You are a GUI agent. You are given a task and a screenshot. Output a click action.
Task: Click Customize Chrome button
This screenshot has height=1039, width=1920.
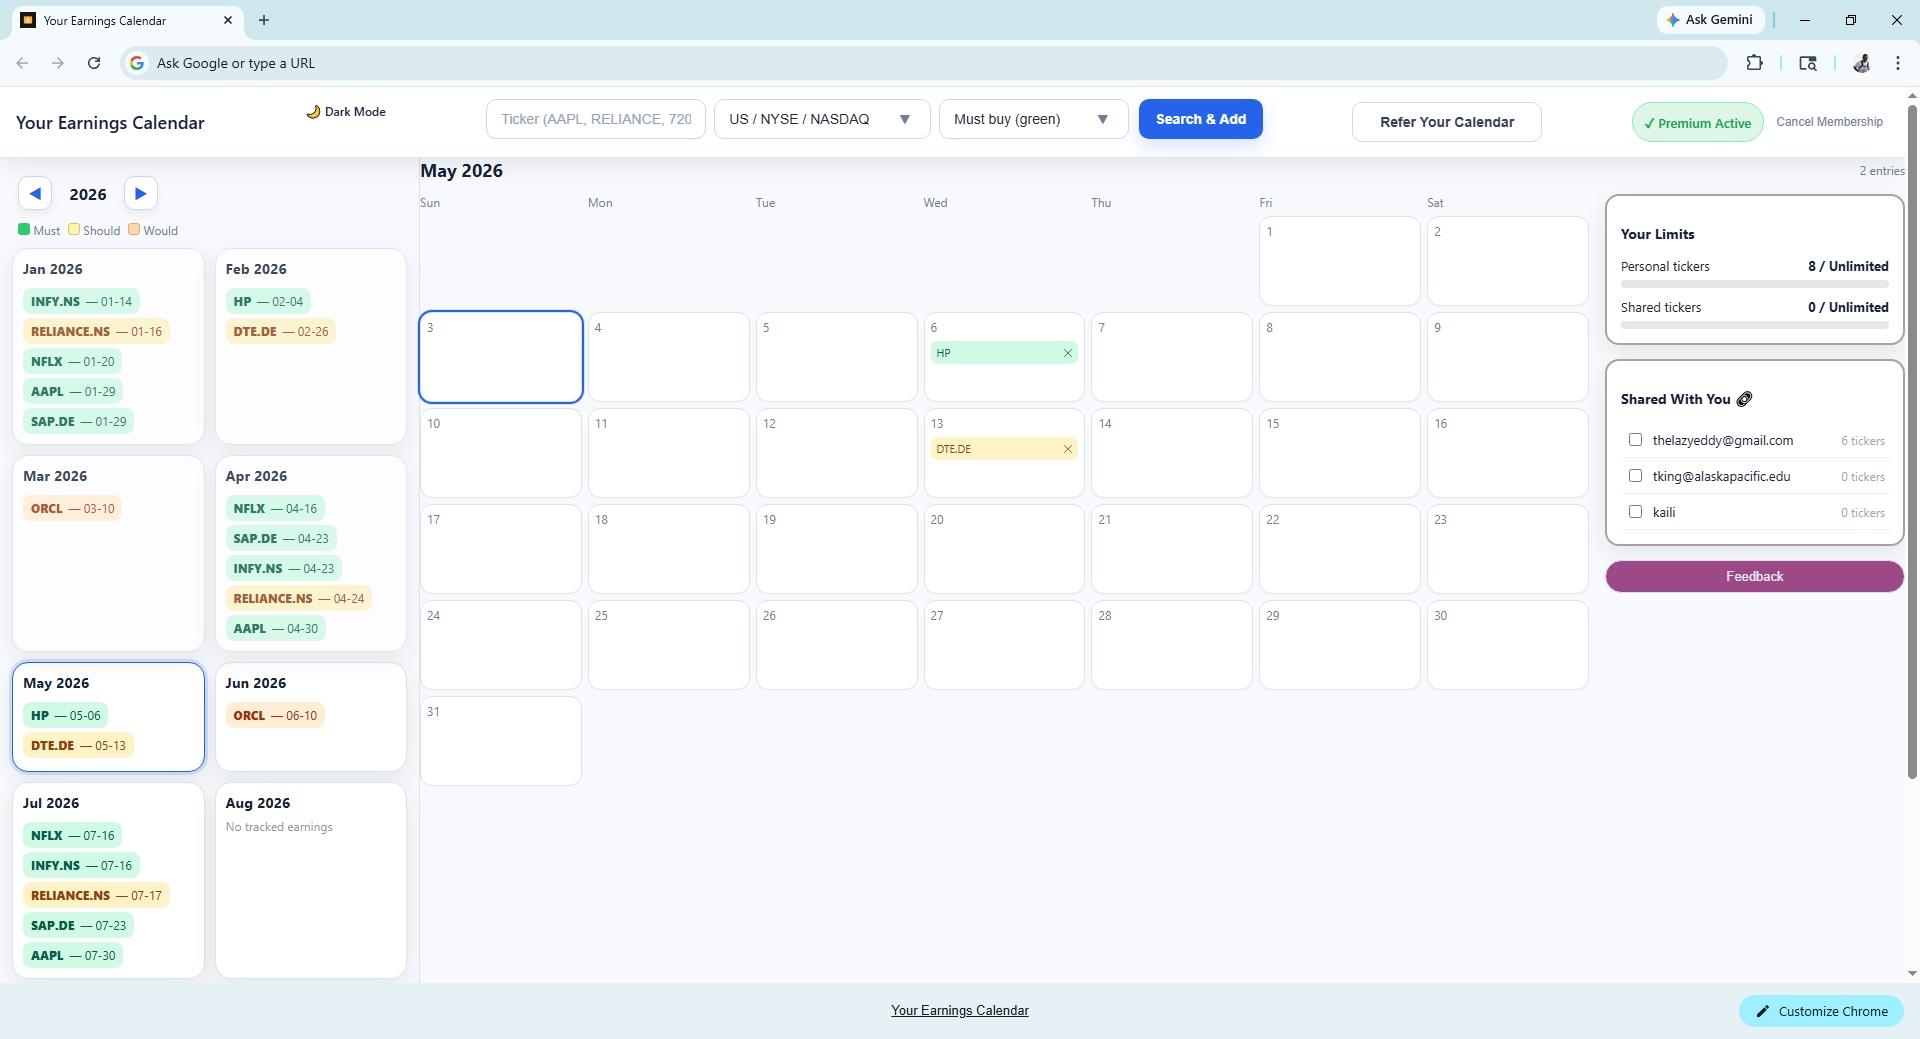(1822, 1012)
